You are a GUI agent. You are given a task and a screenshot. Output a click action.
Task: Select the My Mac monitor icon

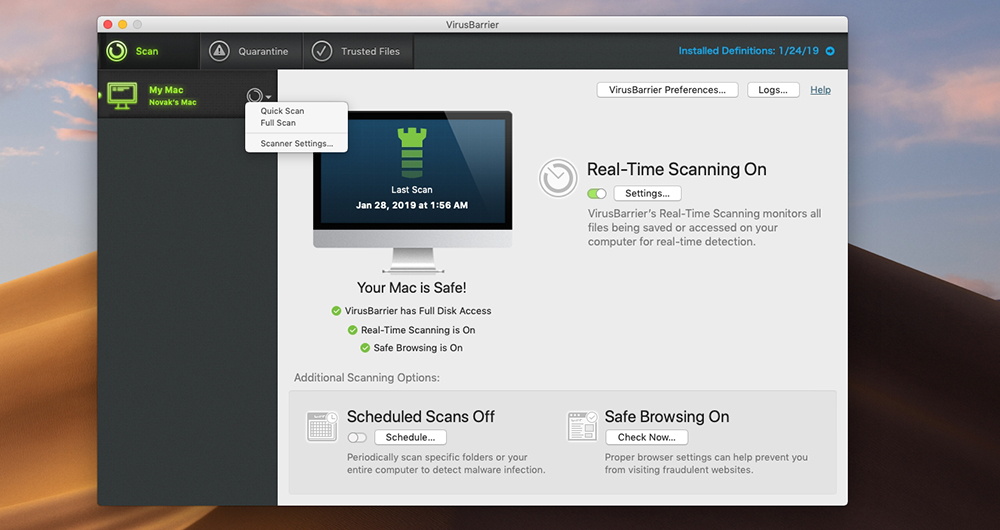pyautogui.click(x=122, y=96)
